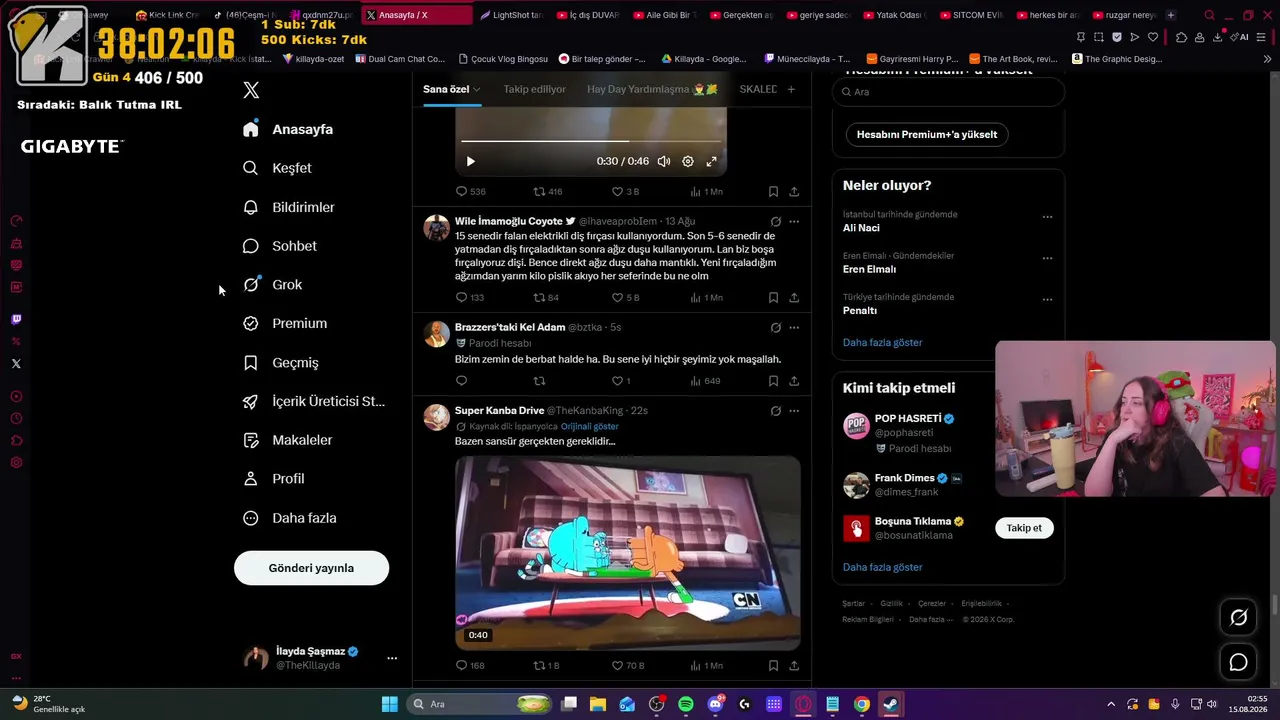The width and height of the screenshot is (1280, 720).
Task: Like the post with 3 B likes
Action: 625,191
